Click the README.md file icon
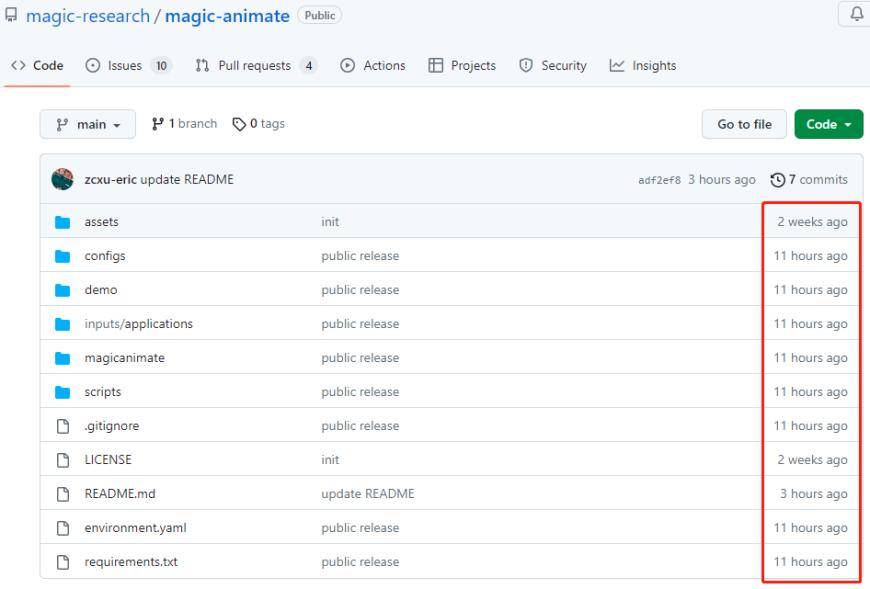This screenshot has width=870, height=589. point(63,494)
